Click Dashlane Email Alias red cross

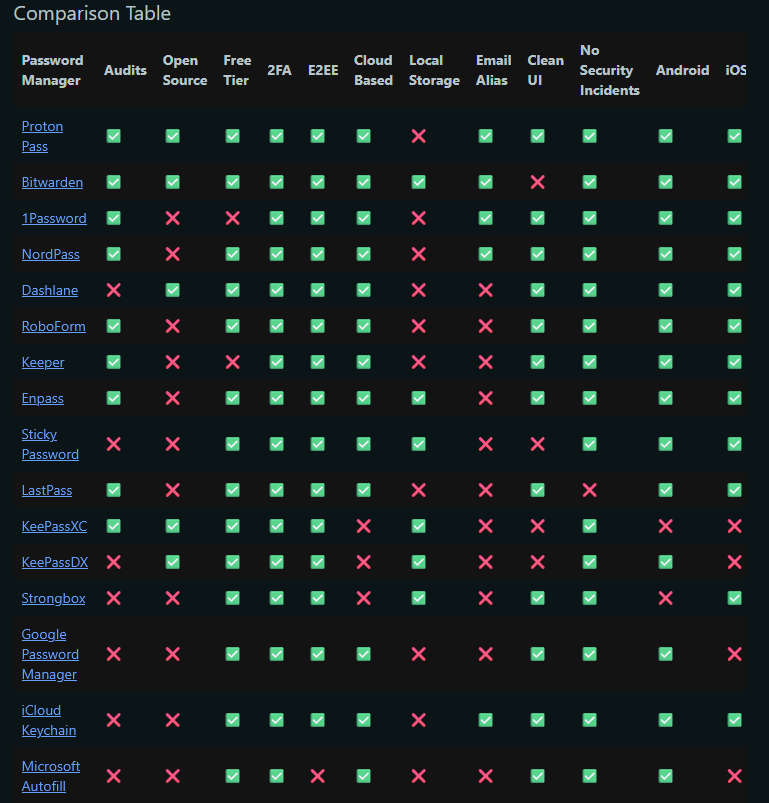coord(485,290)
